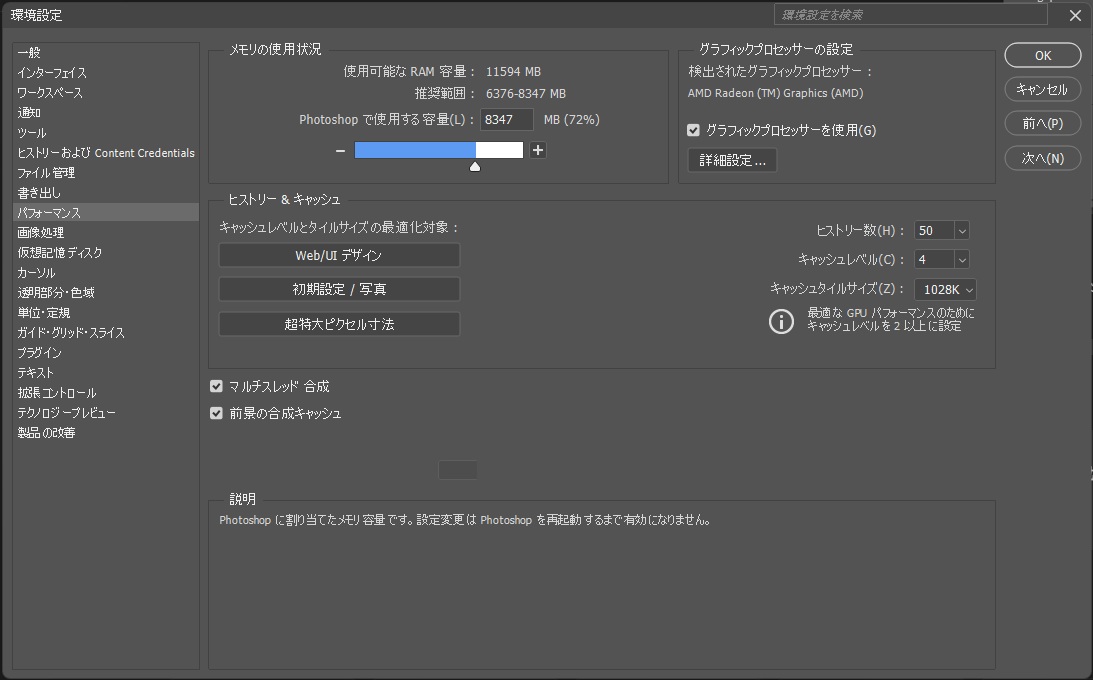The width and height of the screenshot is (1093, 680).
Task: Click the text AMD Radeon (TM) Graphics (AMD)
Action: click(775, 93)
